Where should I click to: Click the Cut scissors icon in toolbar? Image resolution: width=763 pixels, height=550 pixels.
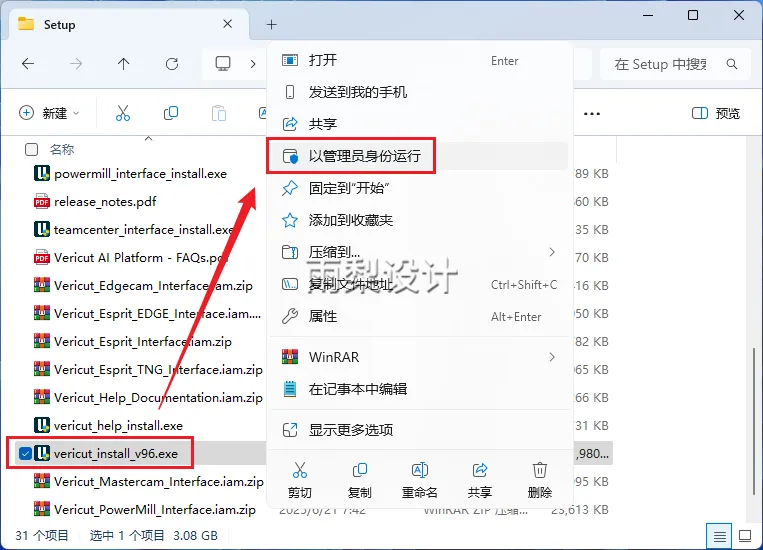123,113
